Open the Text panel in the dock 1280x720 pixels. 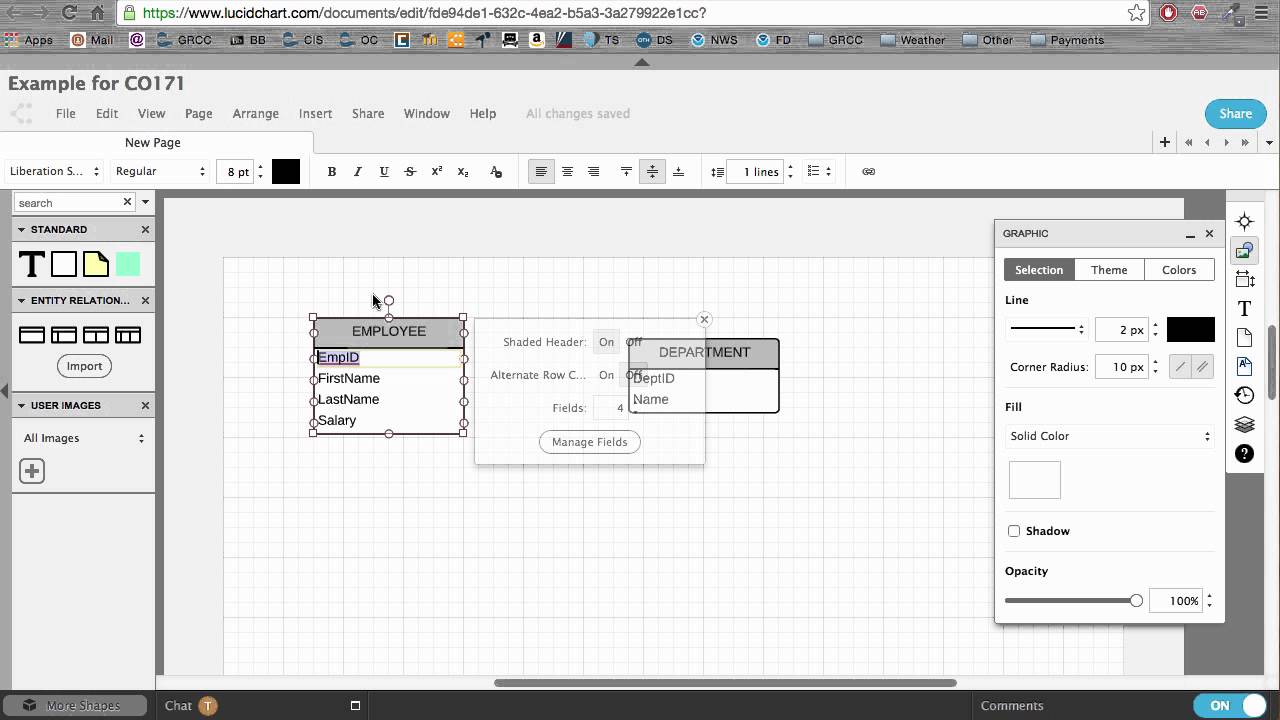tap(1244, 308)
